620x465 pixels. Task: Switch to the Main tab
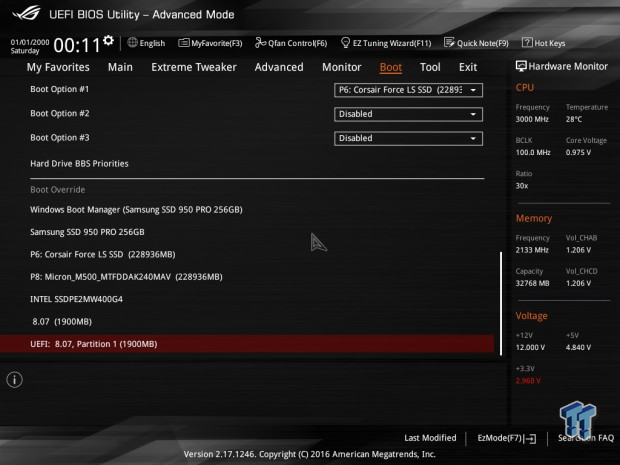[120, 67]
